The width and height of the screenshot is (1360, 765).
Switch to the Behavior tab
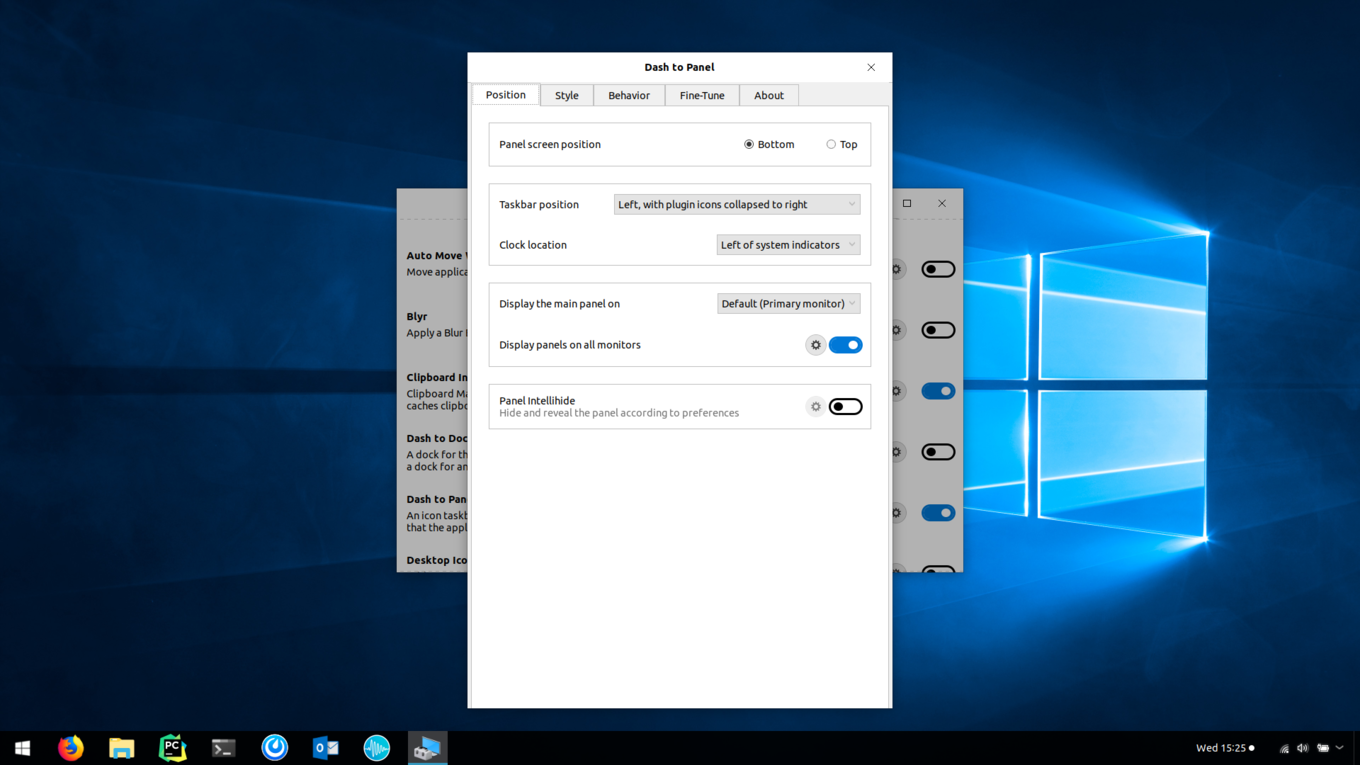coord(629,95)
